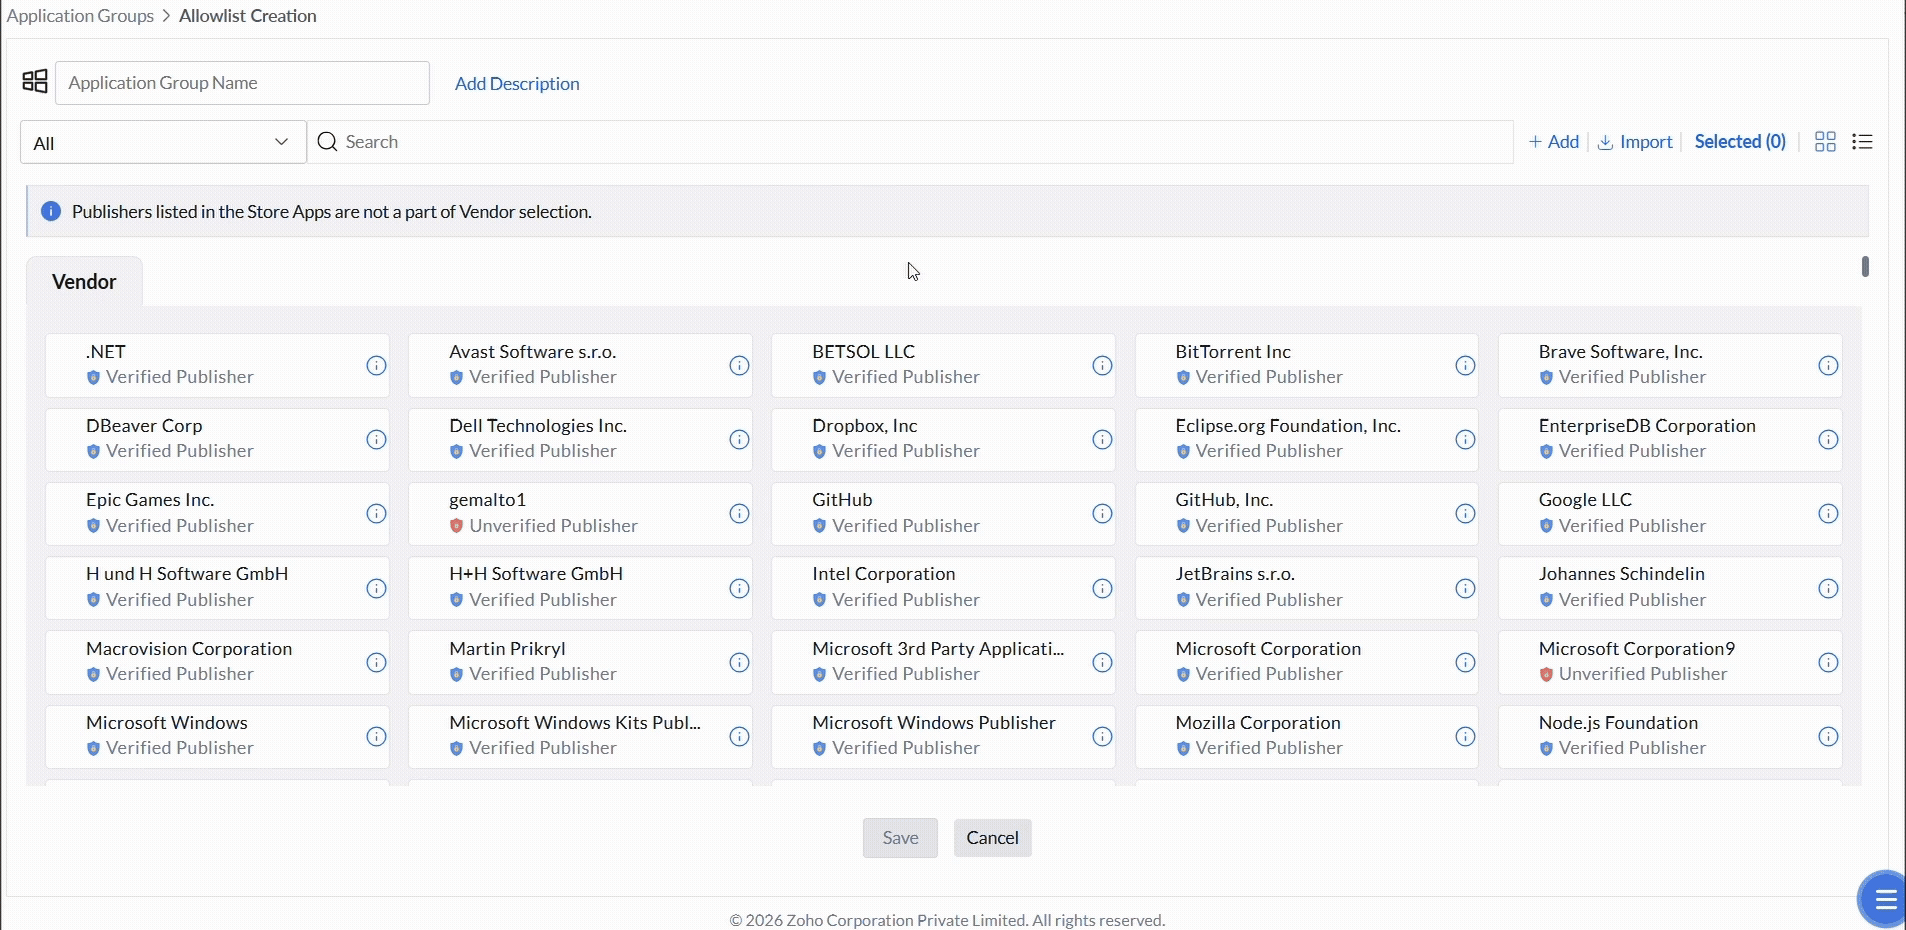Open Eclipse.org Foundation info icon

tap(1465, 439)
